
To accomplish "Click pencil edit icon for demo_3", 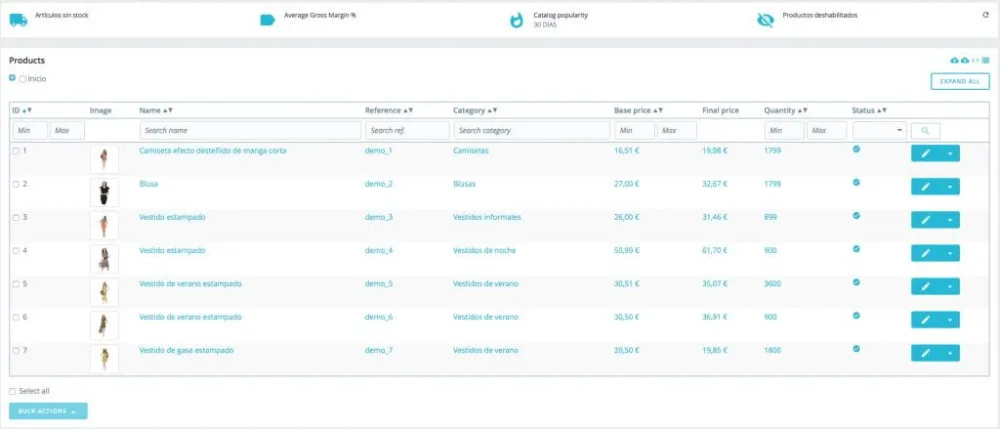I will [x=926, y=220].
